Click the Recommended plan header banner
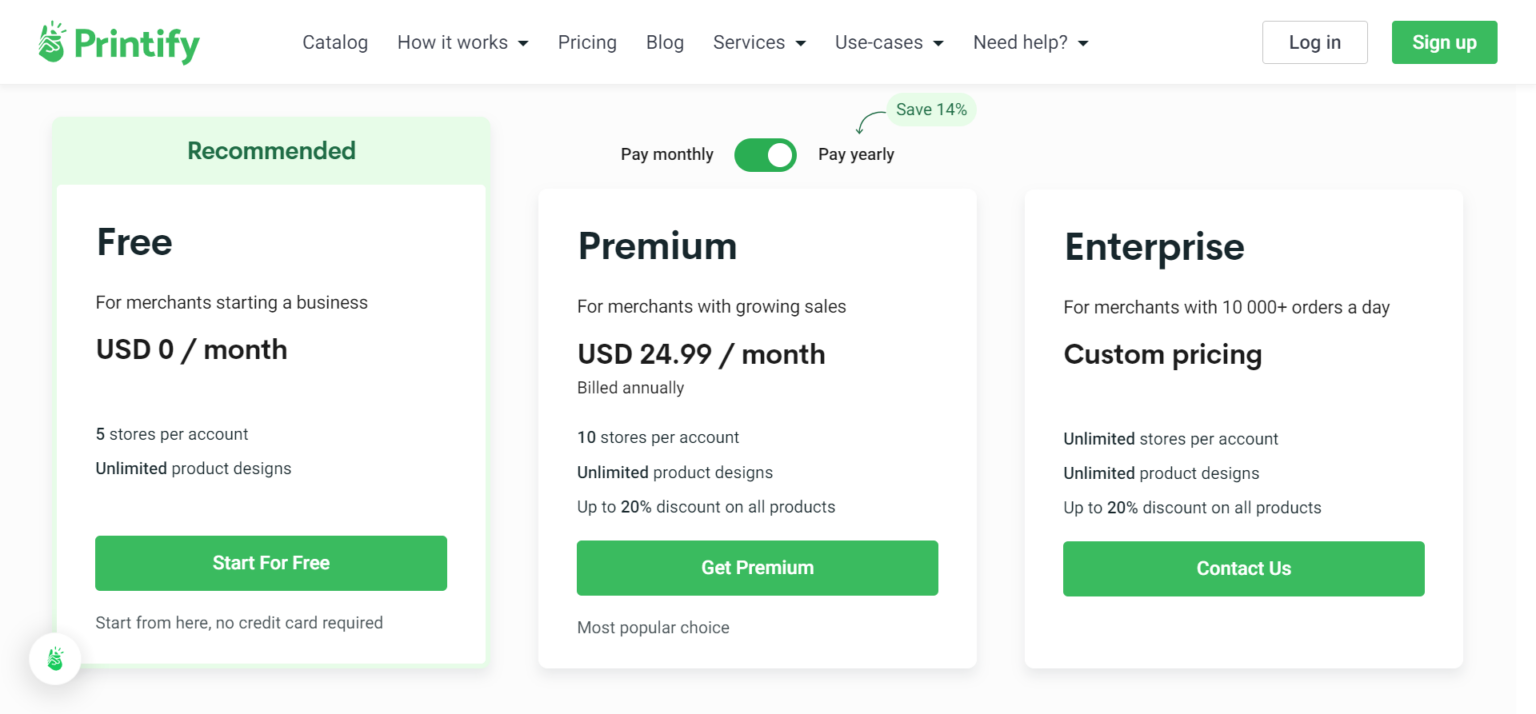Screen dimensions: 1536x714 [271, 151]
